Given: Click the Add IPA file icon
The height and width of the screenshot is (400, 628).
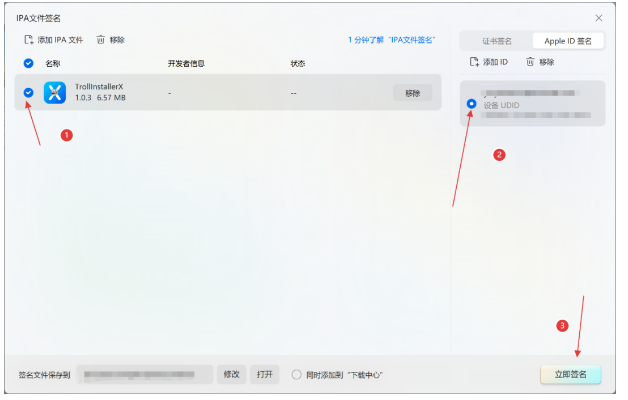Looking at the screenshot, I should 29,40.
